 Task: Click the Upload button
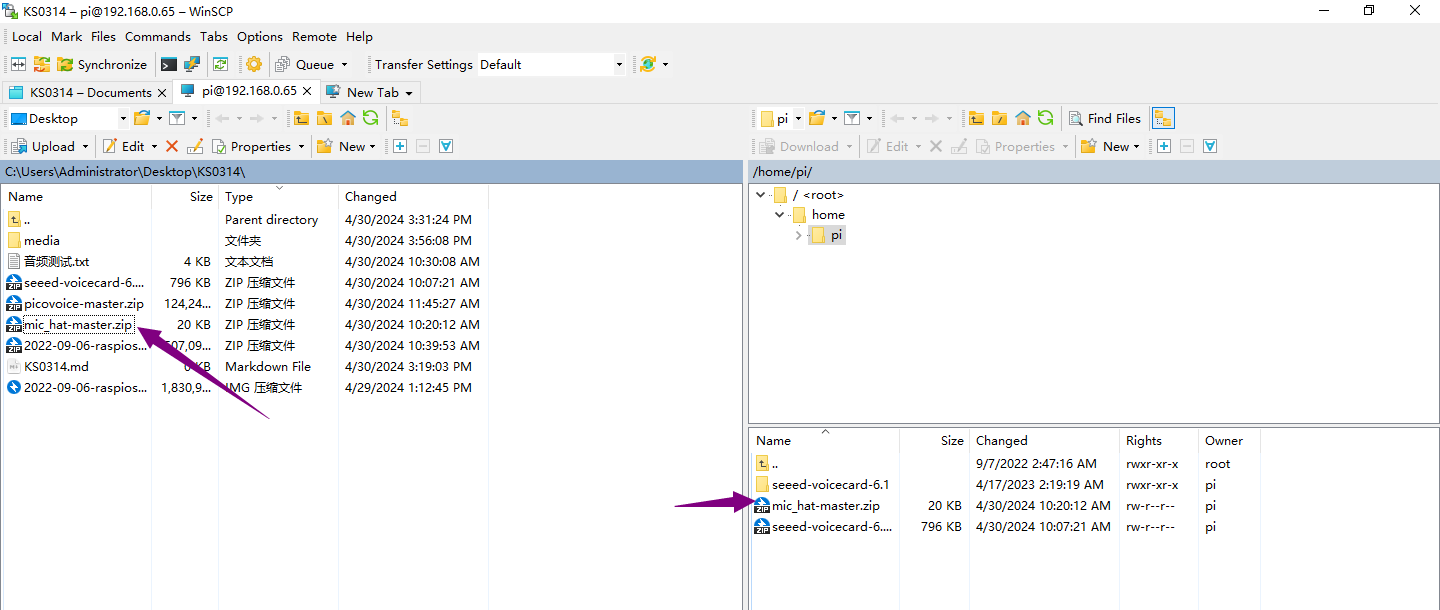click(44, 146)
